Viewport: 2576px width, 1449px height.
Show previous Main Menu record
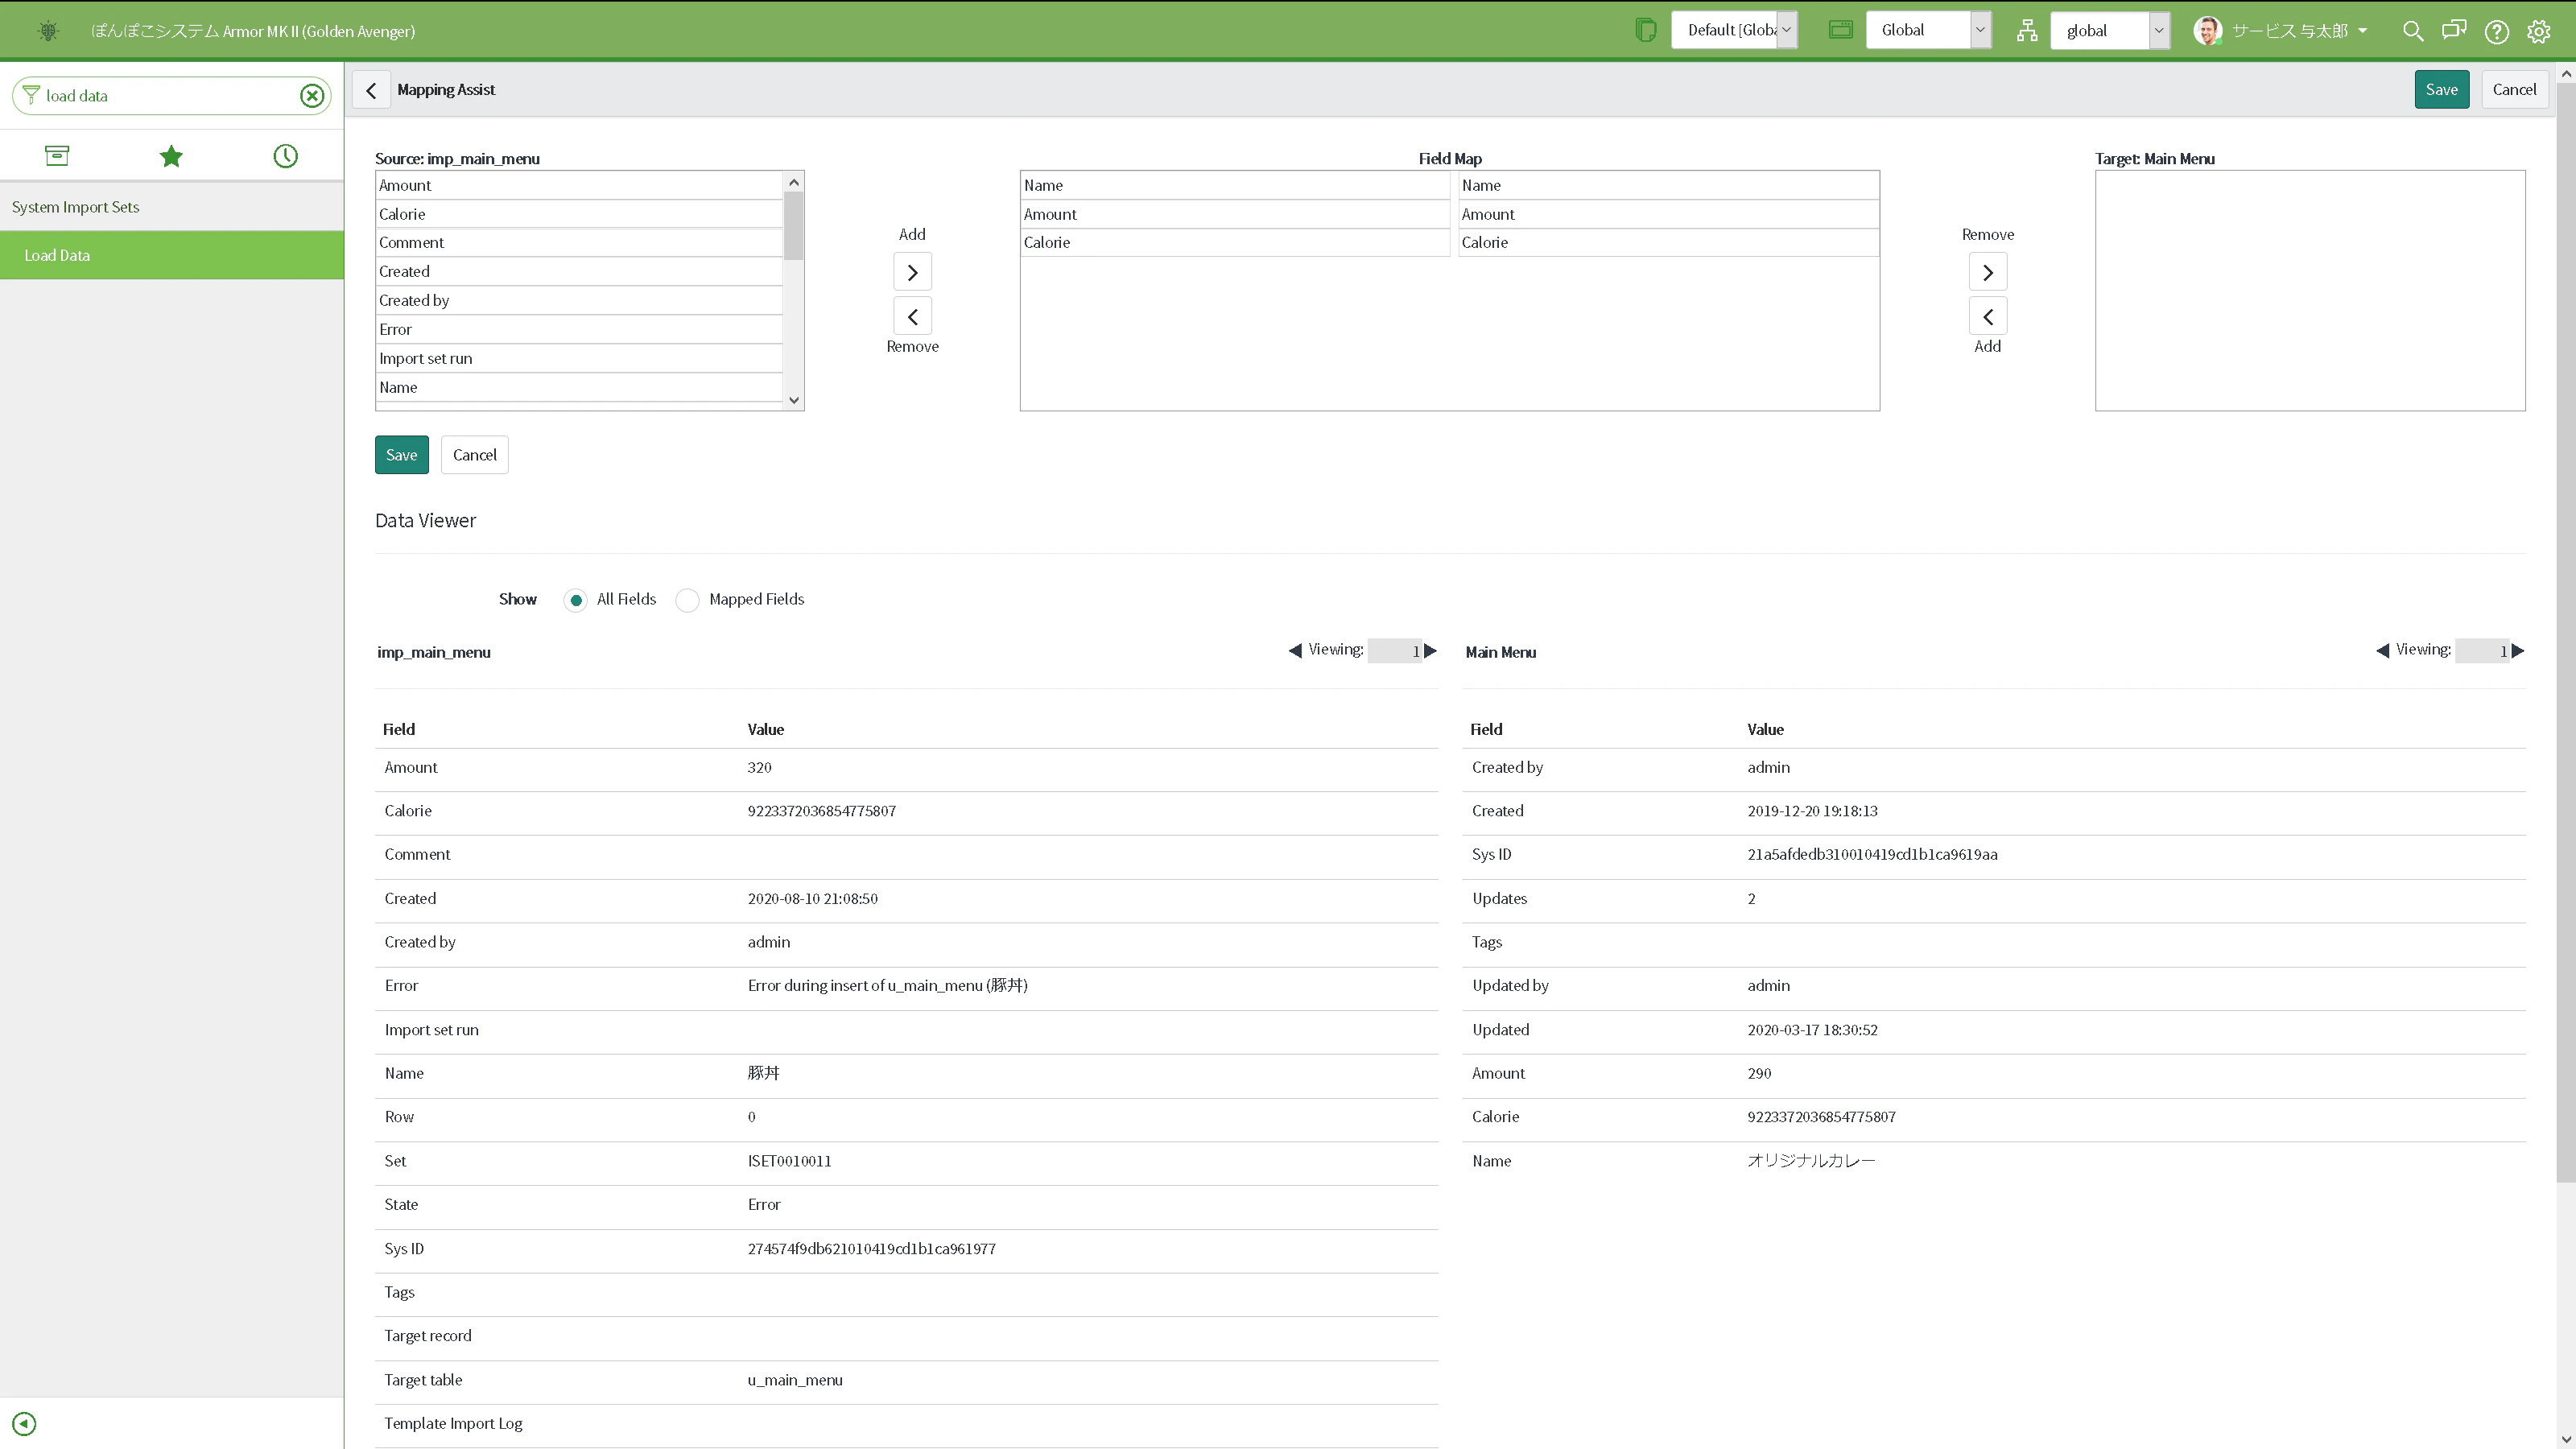2382,651
